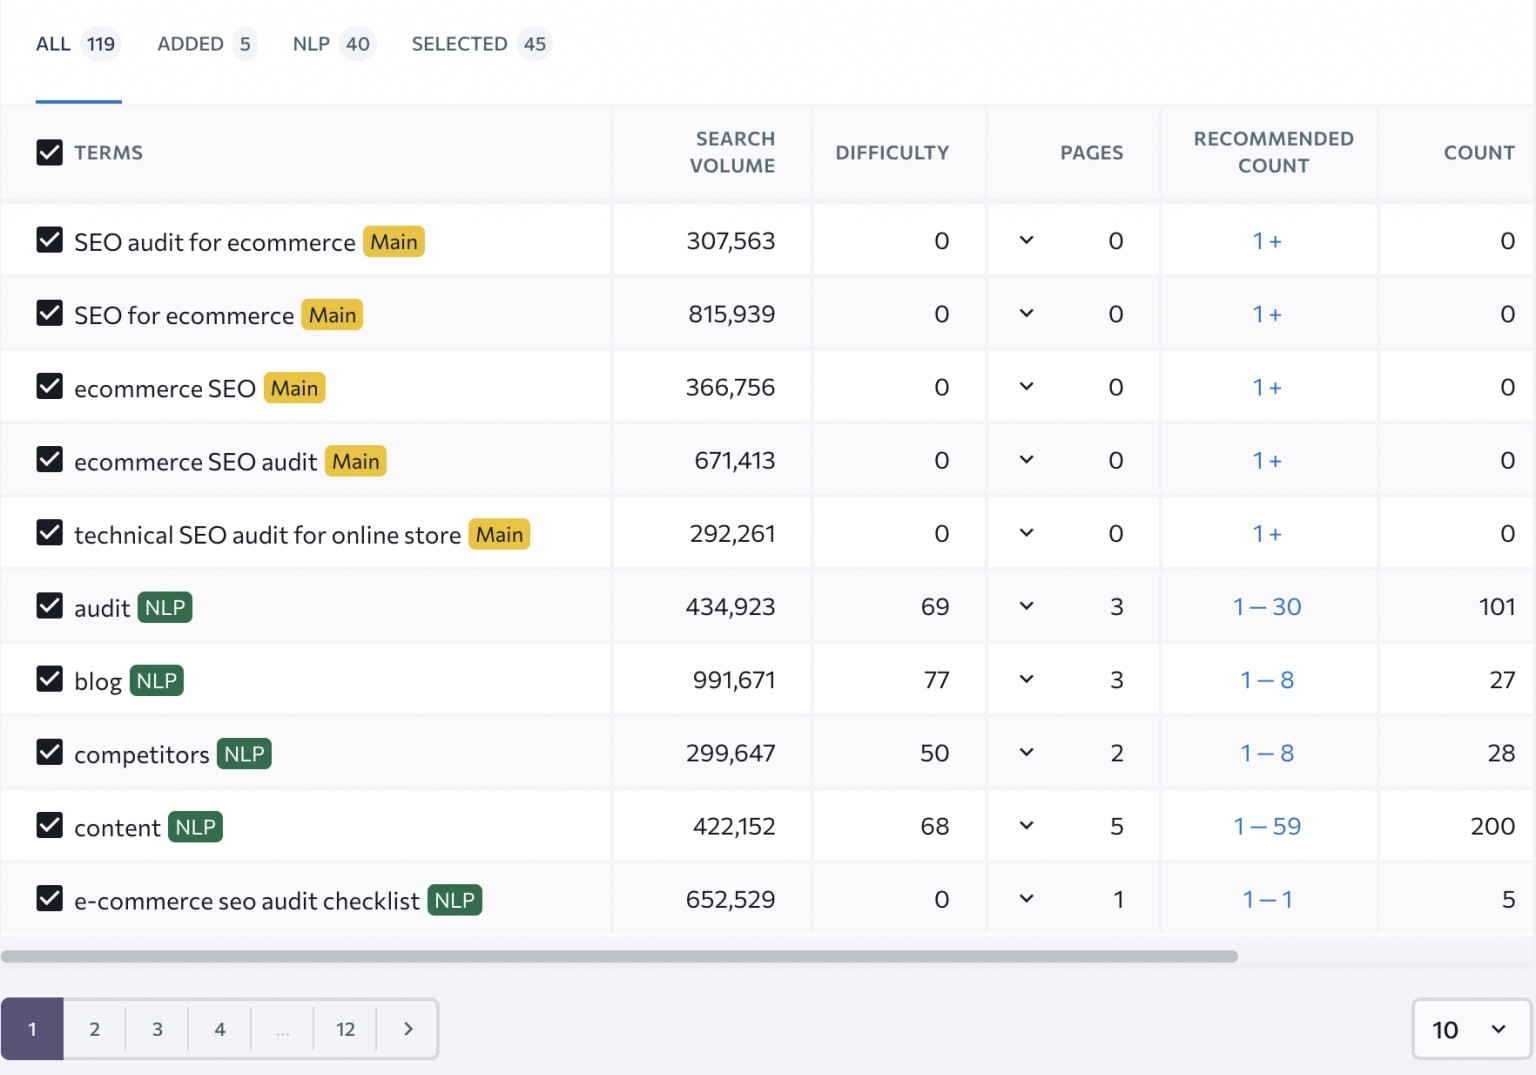The image size is (1536, 1075).
Task: Expand the pages chevron for "competitors"
Action: pos(1025,752)
